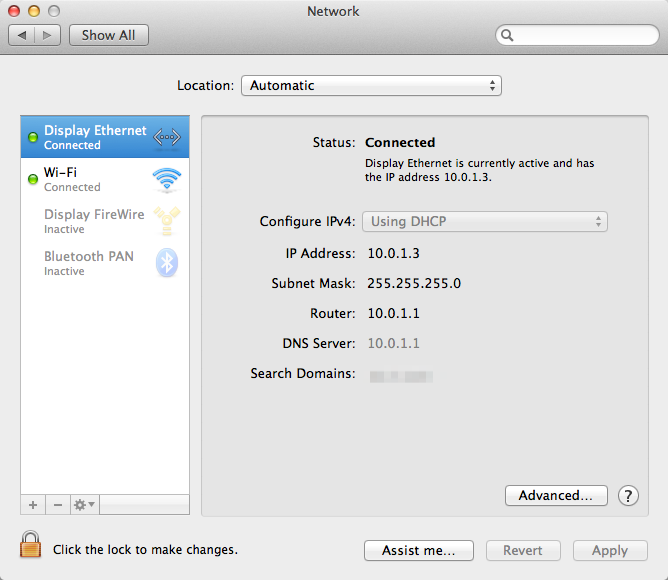Select the Display FireWire service row
This screenshot has height=580, width=668.
[105, 221]
